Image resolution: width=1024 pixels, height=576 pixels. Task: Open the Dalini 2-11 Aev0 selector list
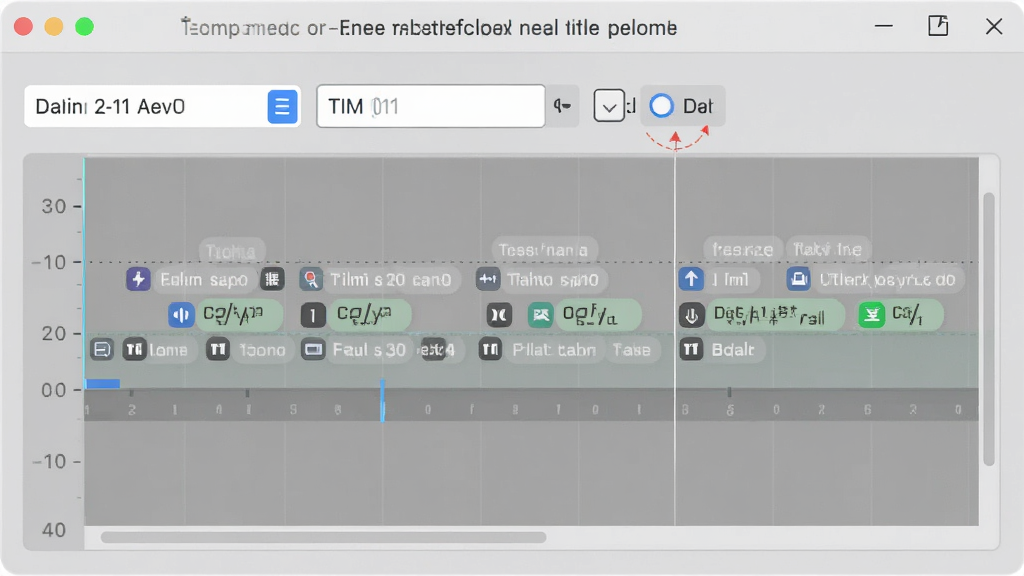(282, 106)
